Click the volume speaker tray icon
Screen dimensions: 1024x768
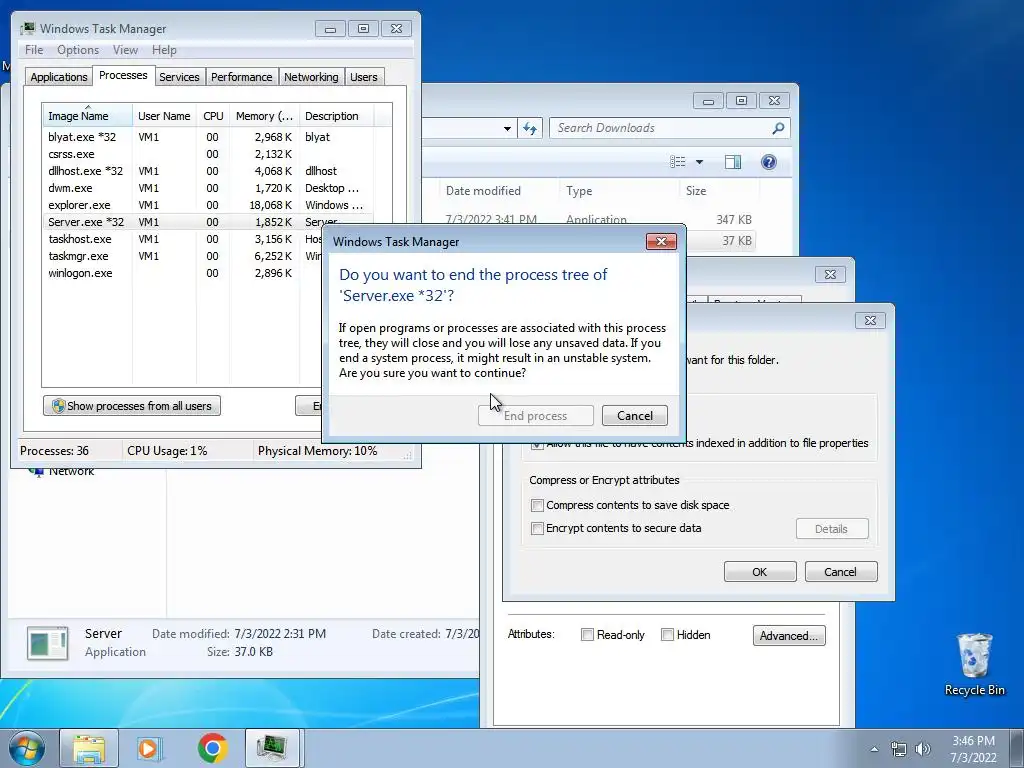pyautogui.click(x=922, y=749)
